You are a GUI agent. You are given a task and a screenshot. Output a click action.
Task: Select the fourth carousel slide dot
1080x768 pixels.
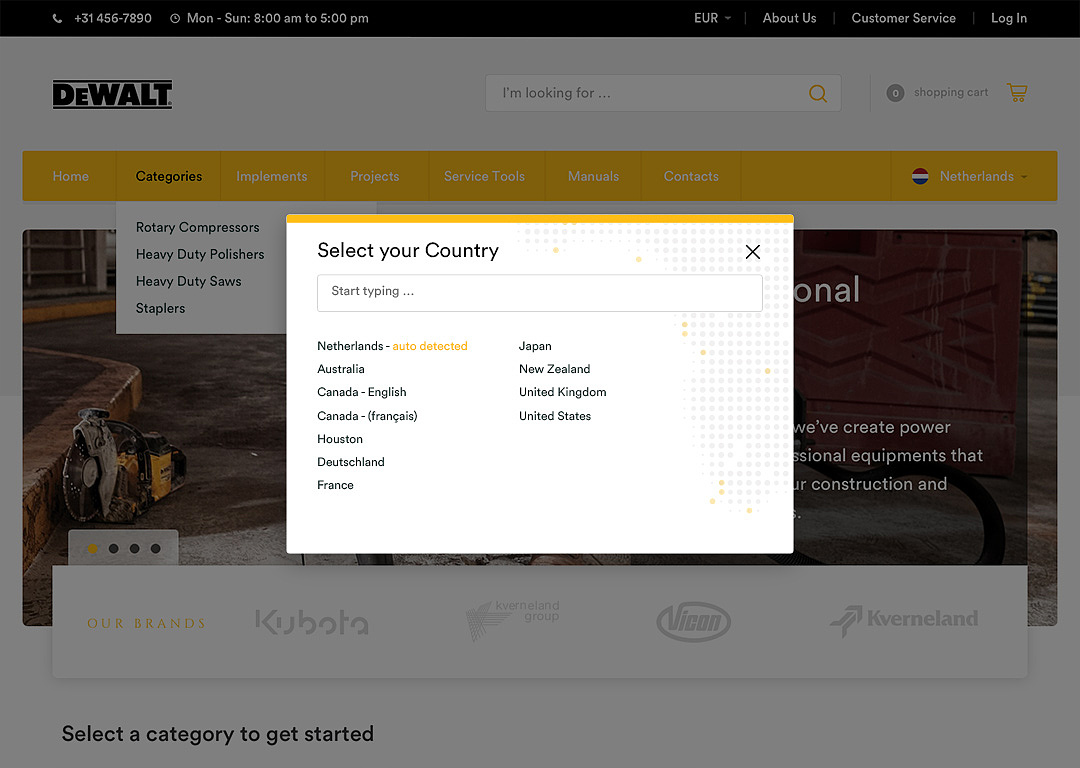[156, 549]
